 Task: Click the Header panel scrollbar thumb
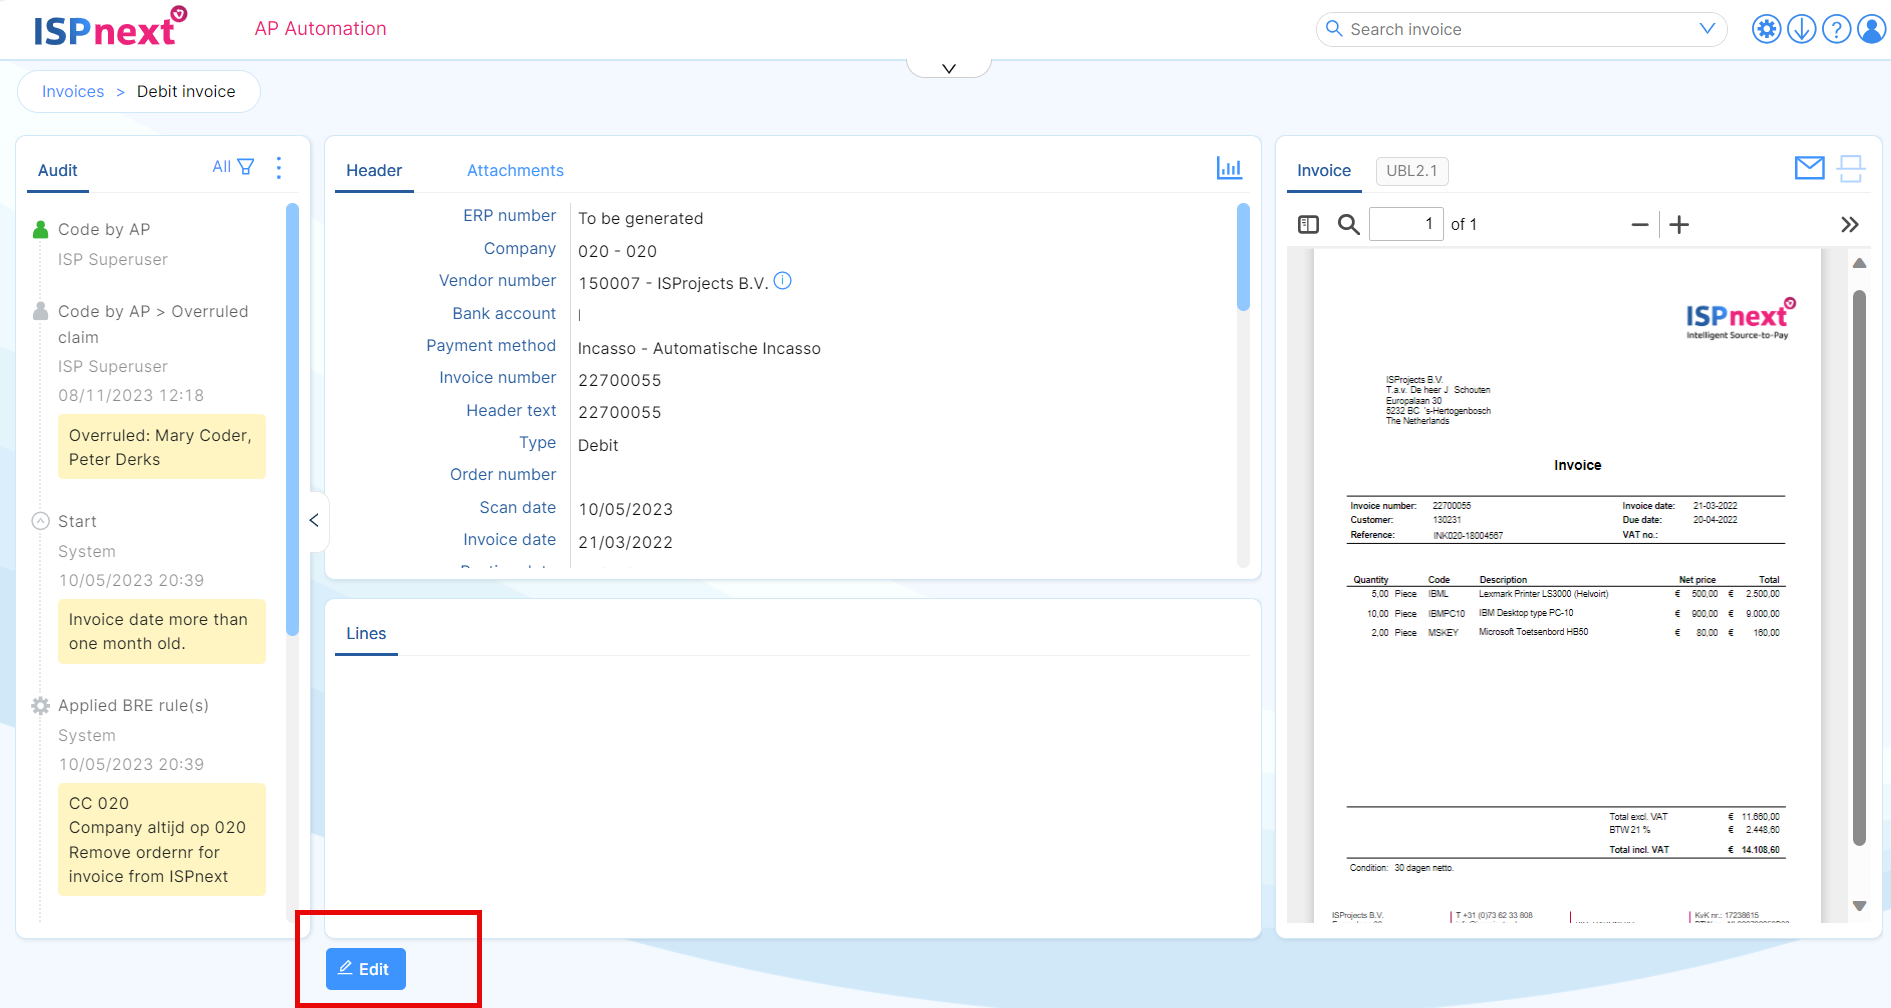point(1243,257)
